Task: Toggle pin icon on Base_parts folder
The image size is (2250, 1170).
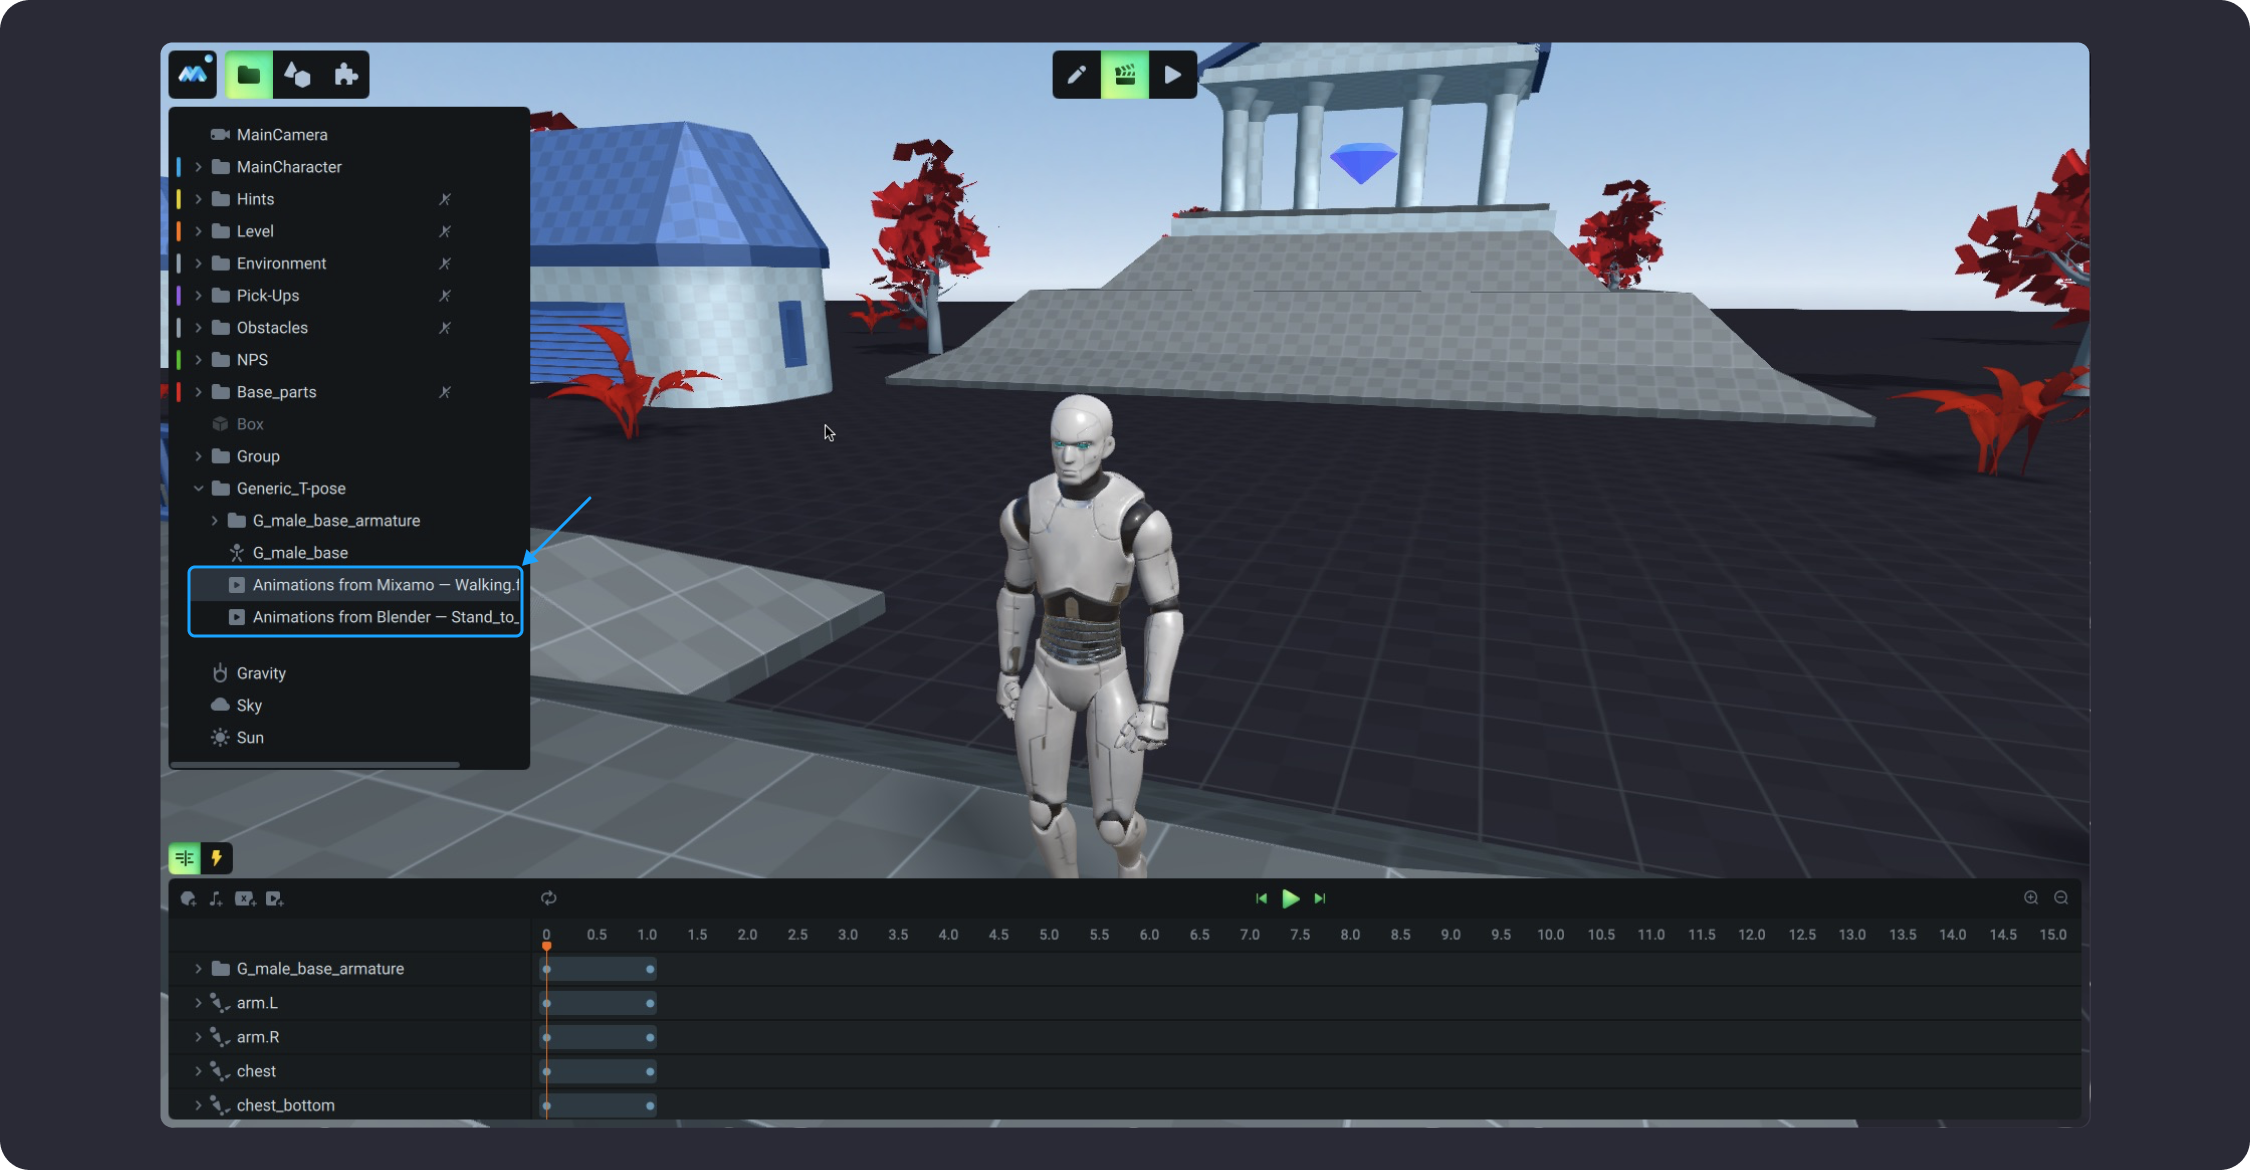Action: click(x=445, y=392)
